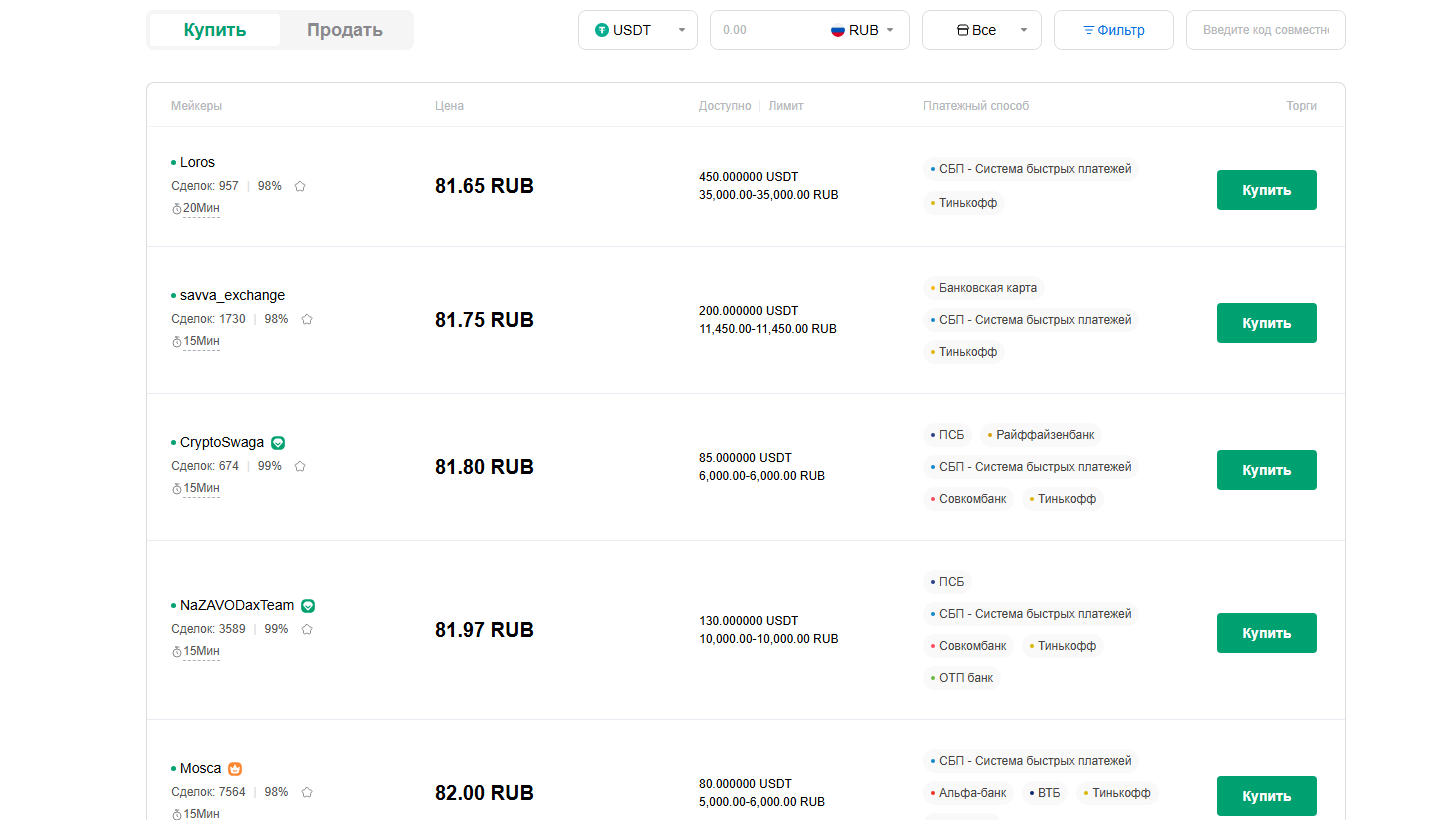This screenshot has width=1446, height=820.
Task: Click Сделок: 3589 deals count
Action: [x=208, y=629]
